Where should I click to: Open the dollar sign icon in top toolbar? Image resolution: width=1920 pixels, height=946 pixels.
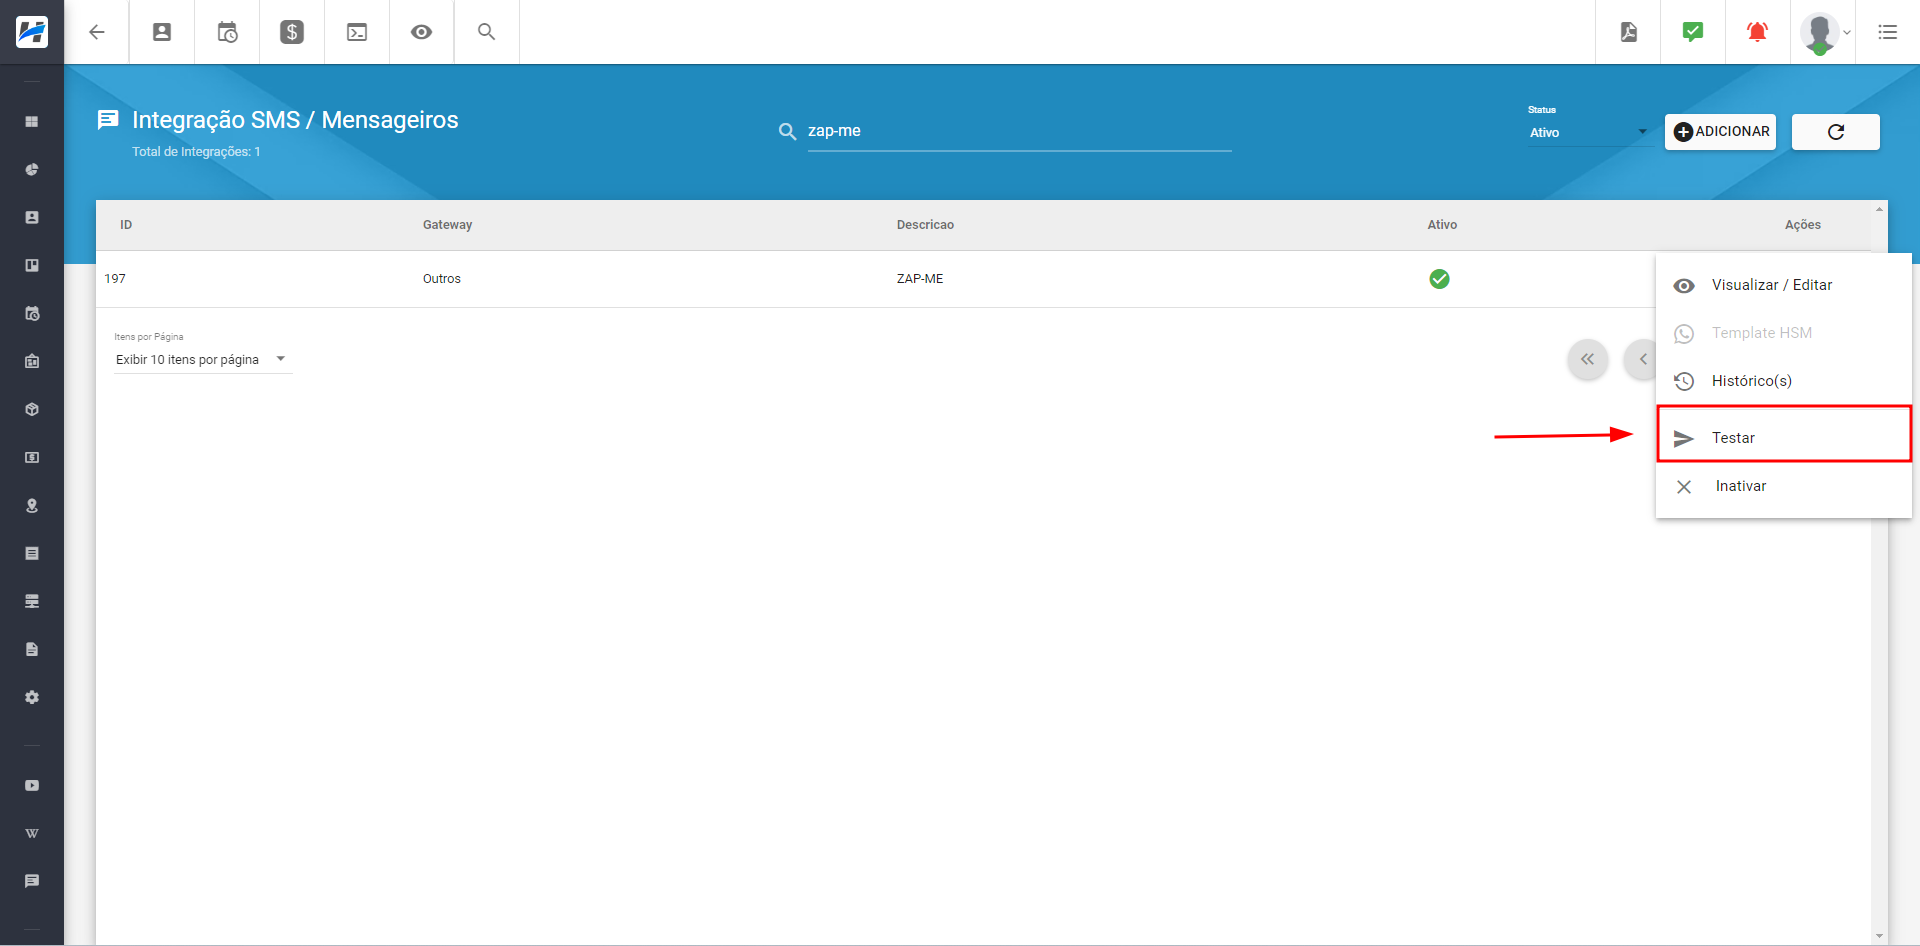pos(292,32)
